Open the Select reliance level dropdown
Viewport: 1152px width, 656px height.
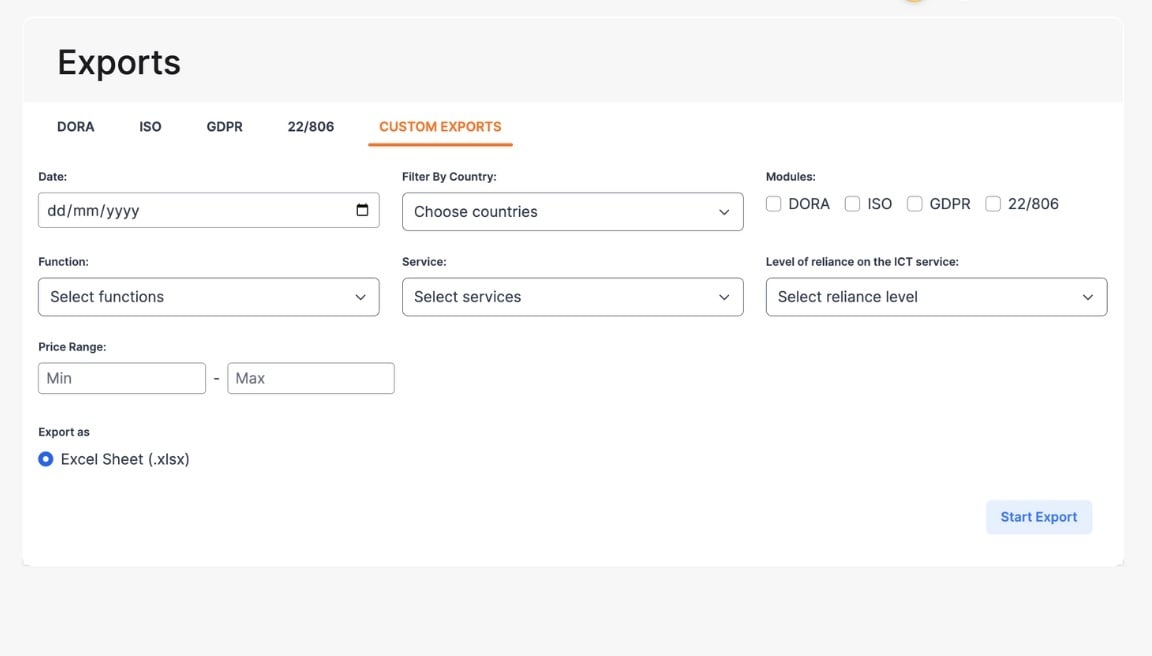[935, 297]
